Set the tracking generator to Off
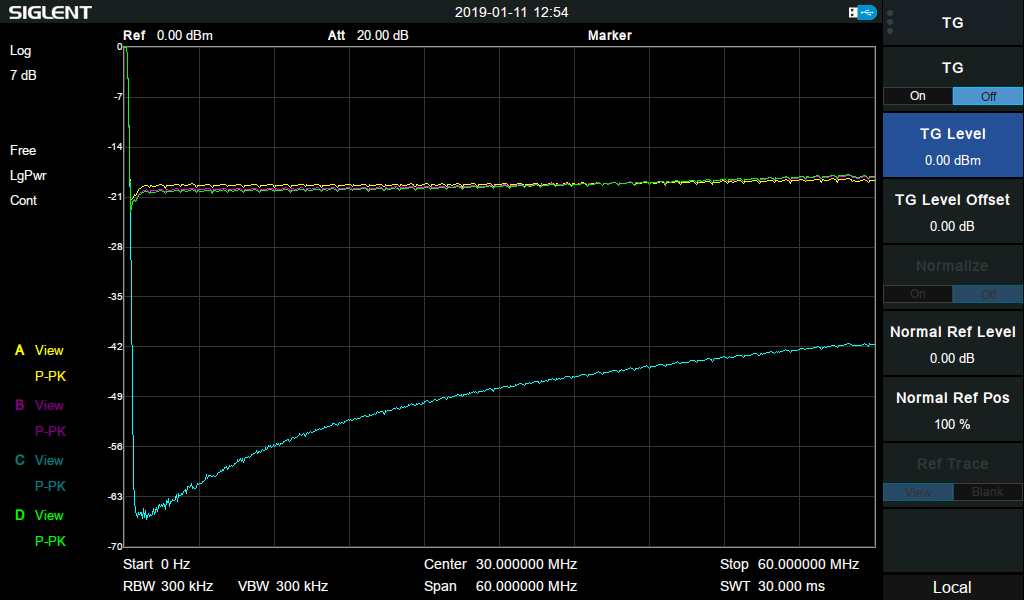The height and width of the screenshot is (600, 1024). pos(987,96)
